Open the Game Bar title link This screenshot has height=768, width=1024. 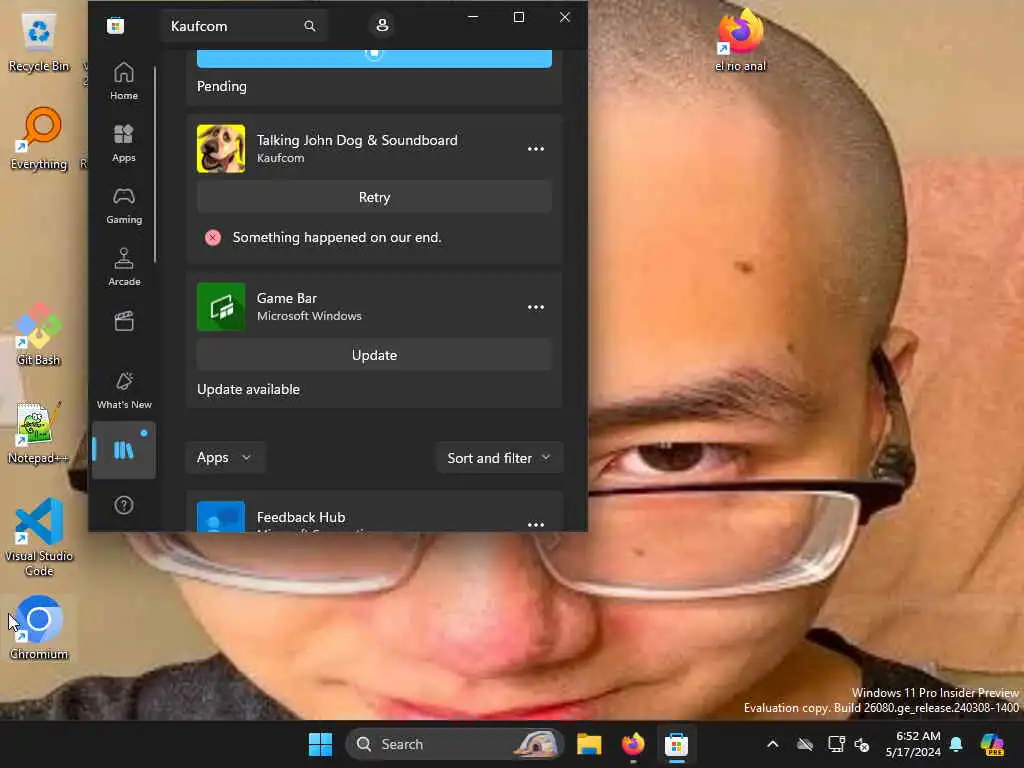click(x=287, y=298)
